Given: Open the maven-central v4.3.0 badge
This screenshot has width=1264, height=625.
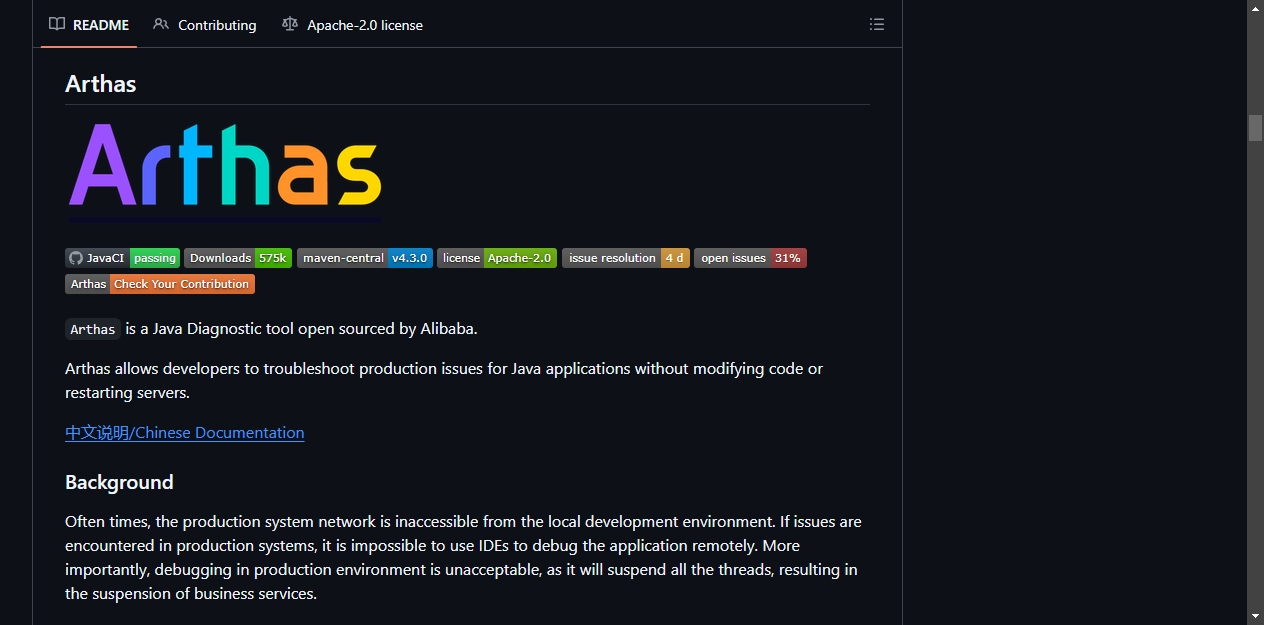Looking at the screenshot, I should [x=365, y=258].
